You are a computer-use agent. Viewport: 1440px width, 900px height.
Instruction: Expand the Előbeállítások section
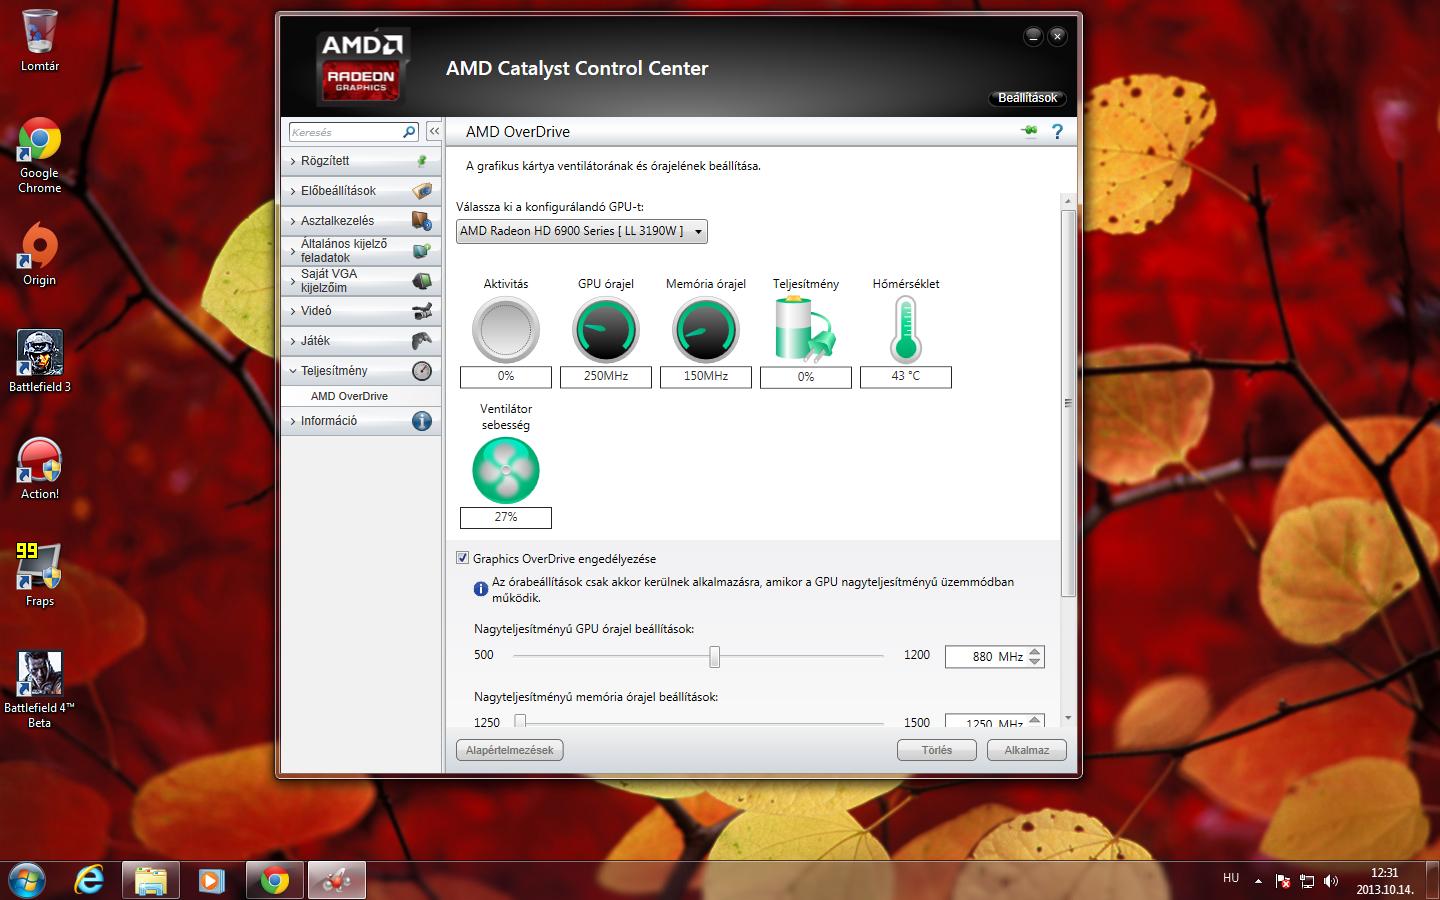tap(361, 191)
